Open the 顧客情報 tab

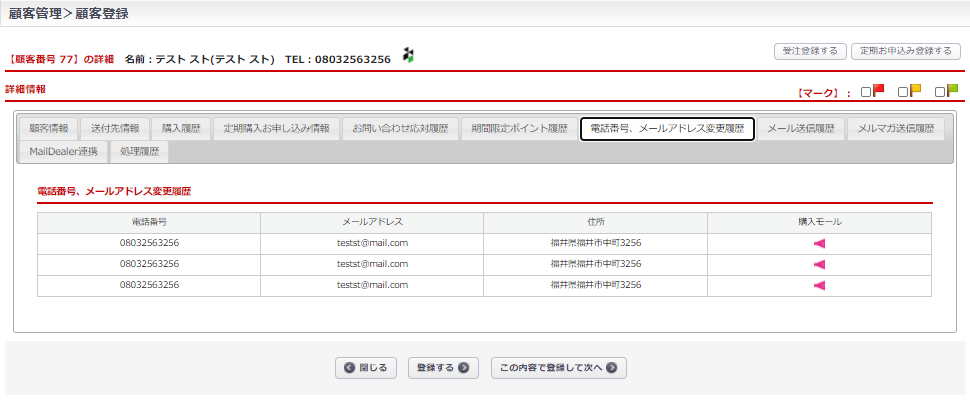click(49, 129)
